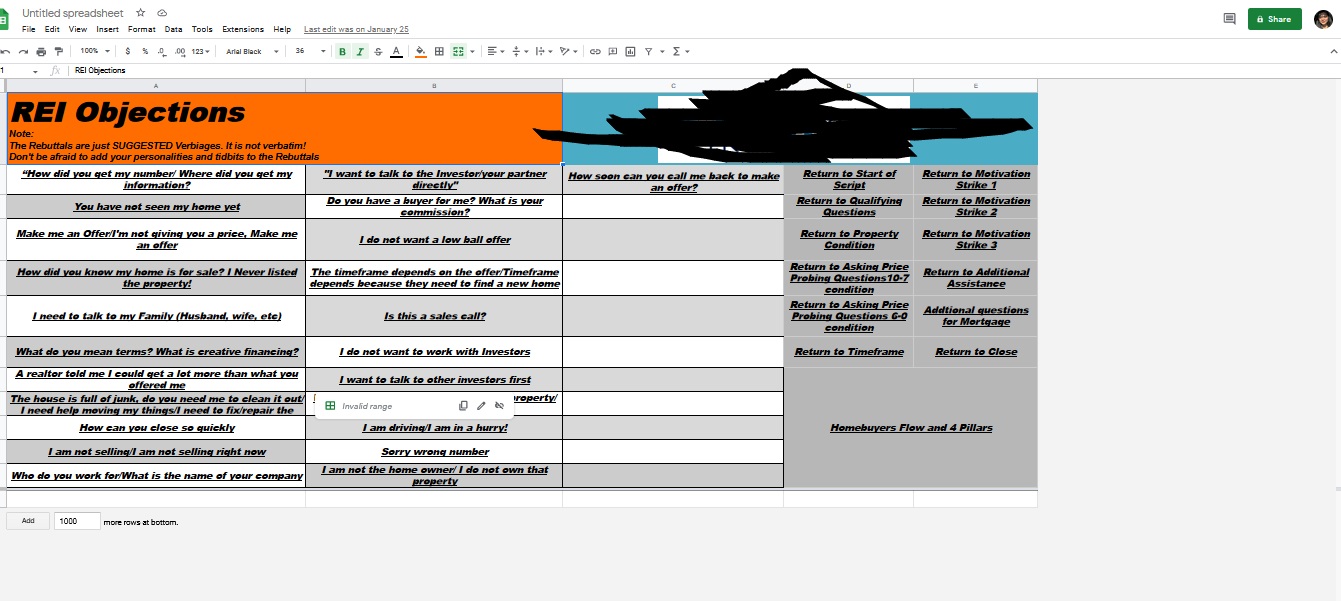Viewport: 1341px width, 601px height.
Task: Open the fill color picker
Action: pos(421,51)
